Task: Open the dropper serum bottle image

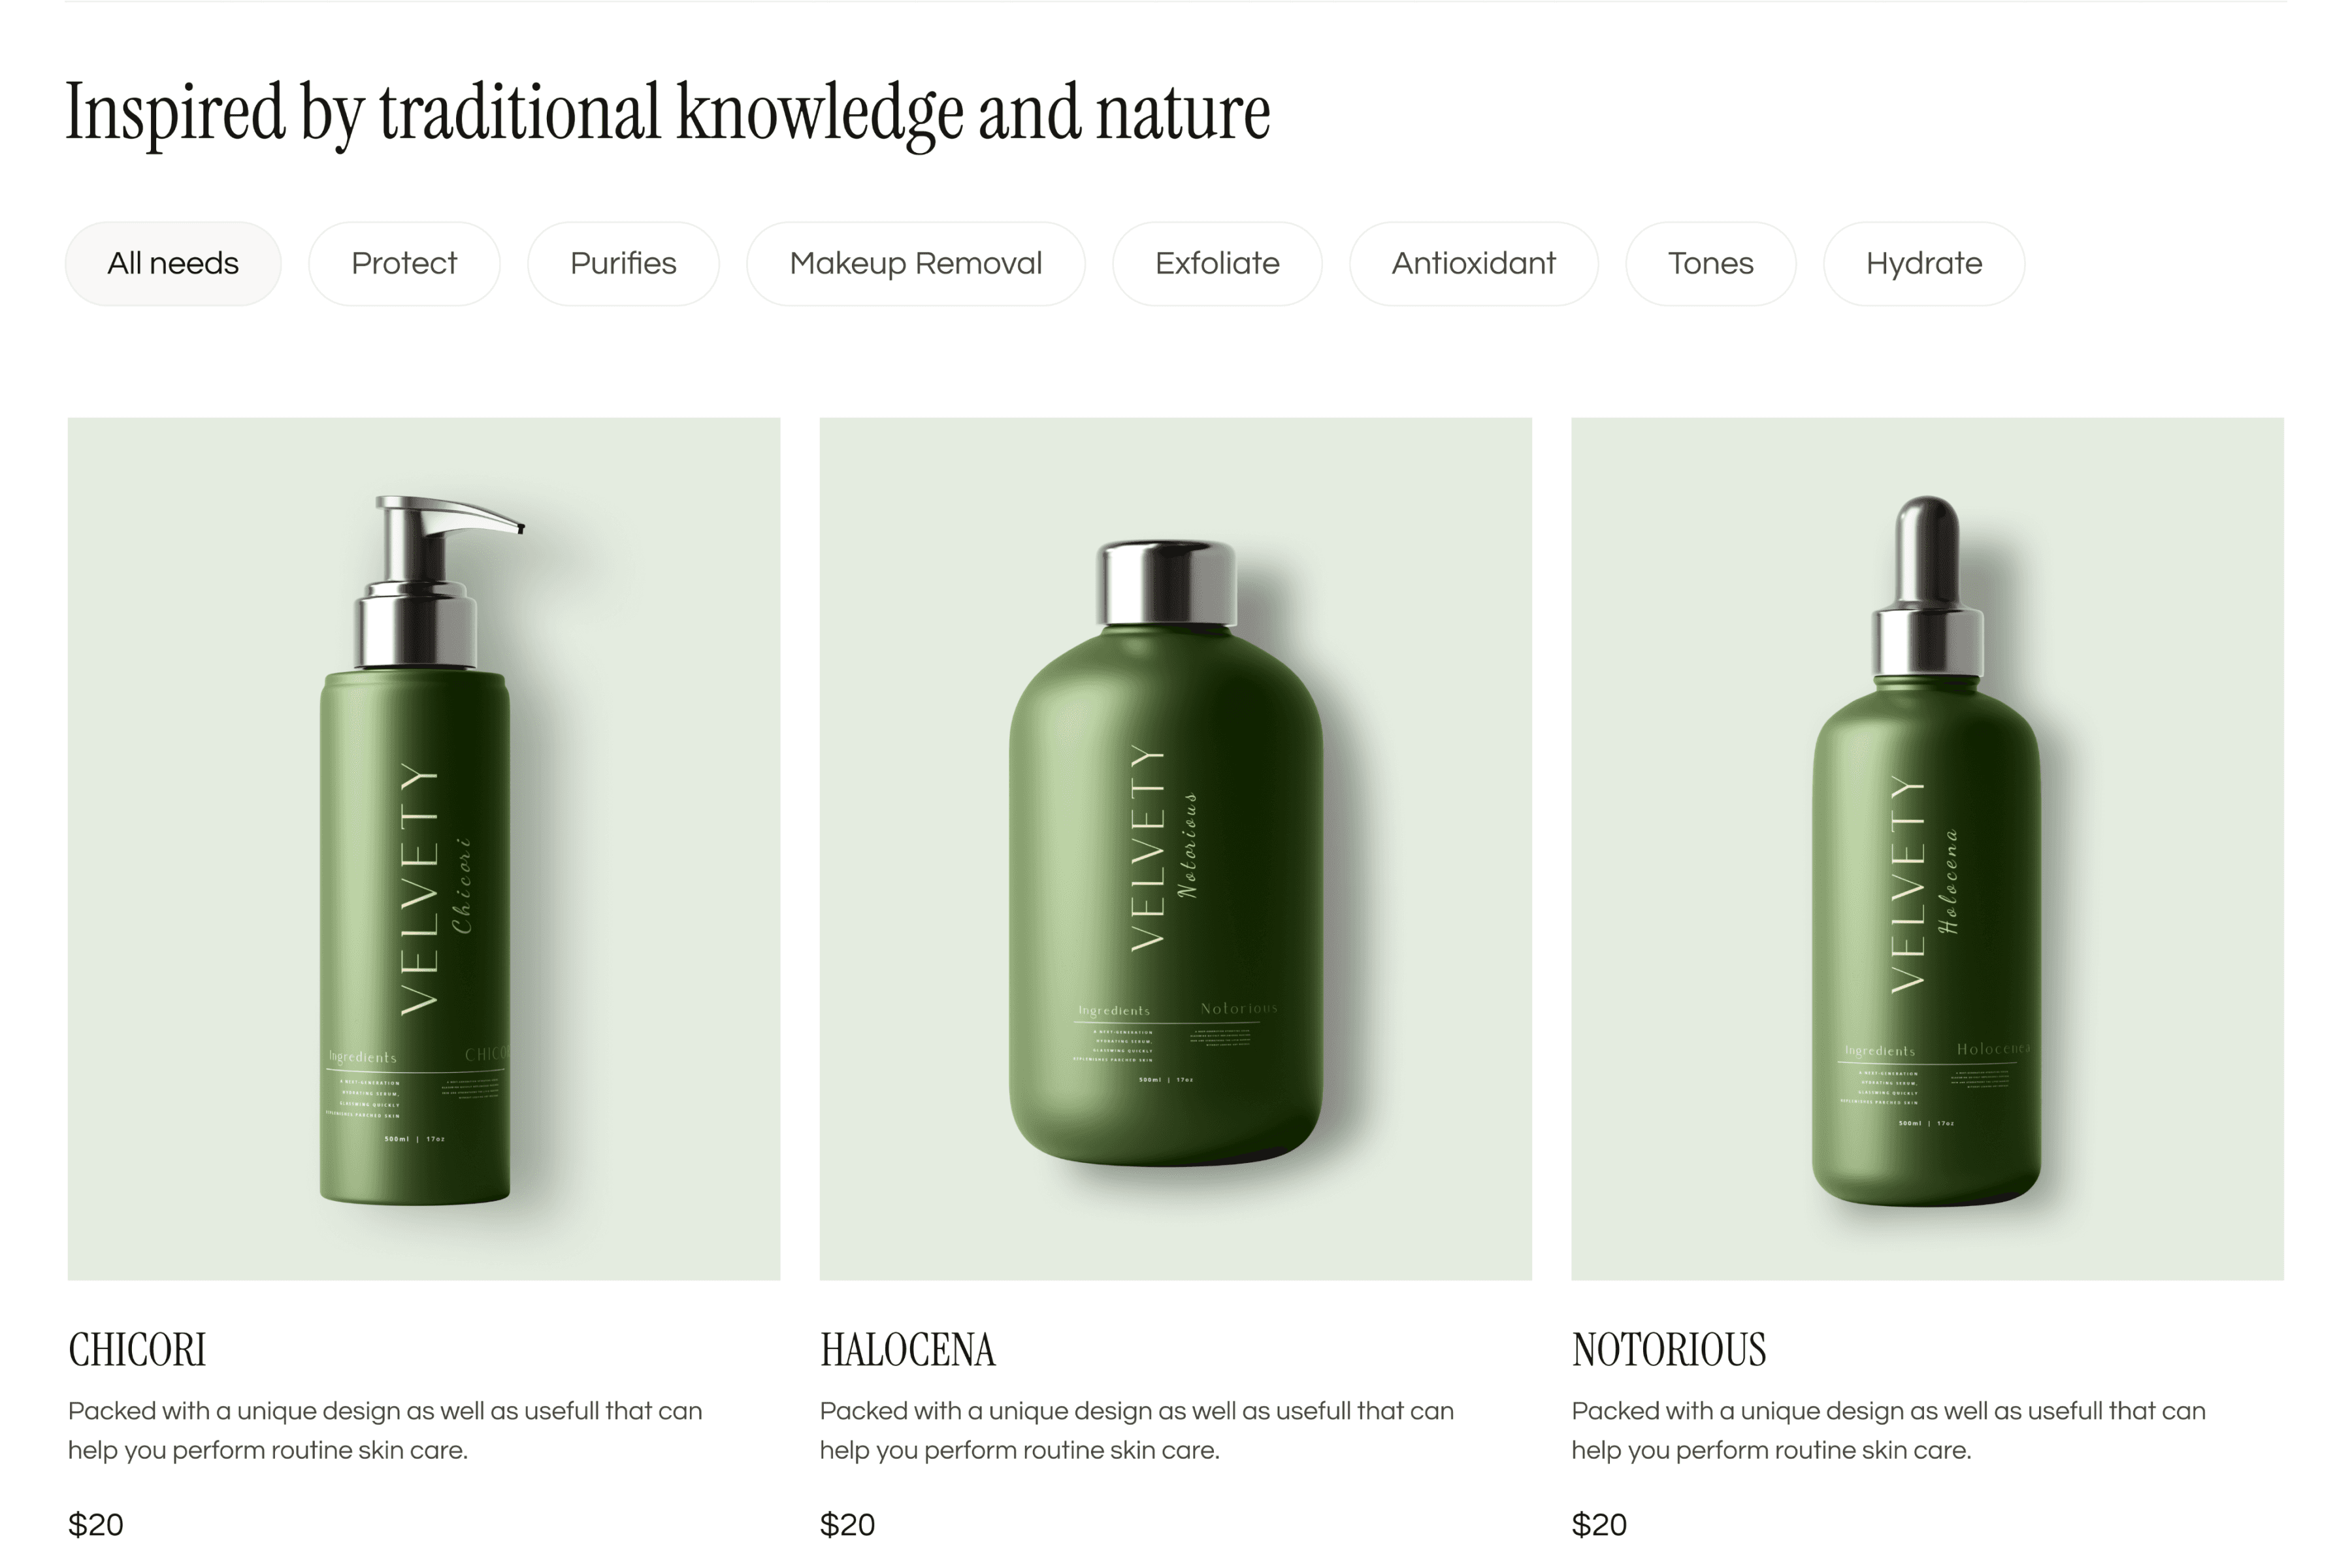Action: pyautogui.click(x=1928, y=849)
